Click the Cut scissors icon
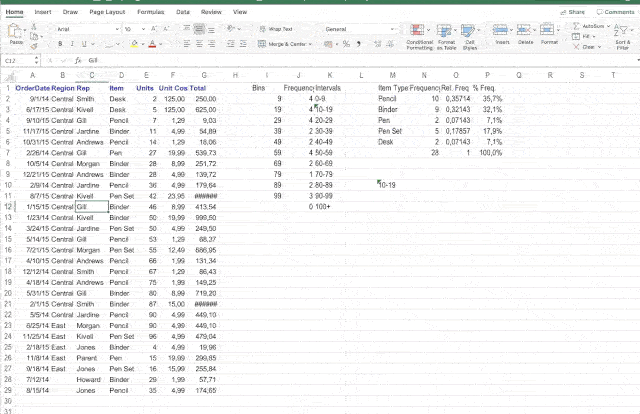640x414 pixels. tap(34, 27)
